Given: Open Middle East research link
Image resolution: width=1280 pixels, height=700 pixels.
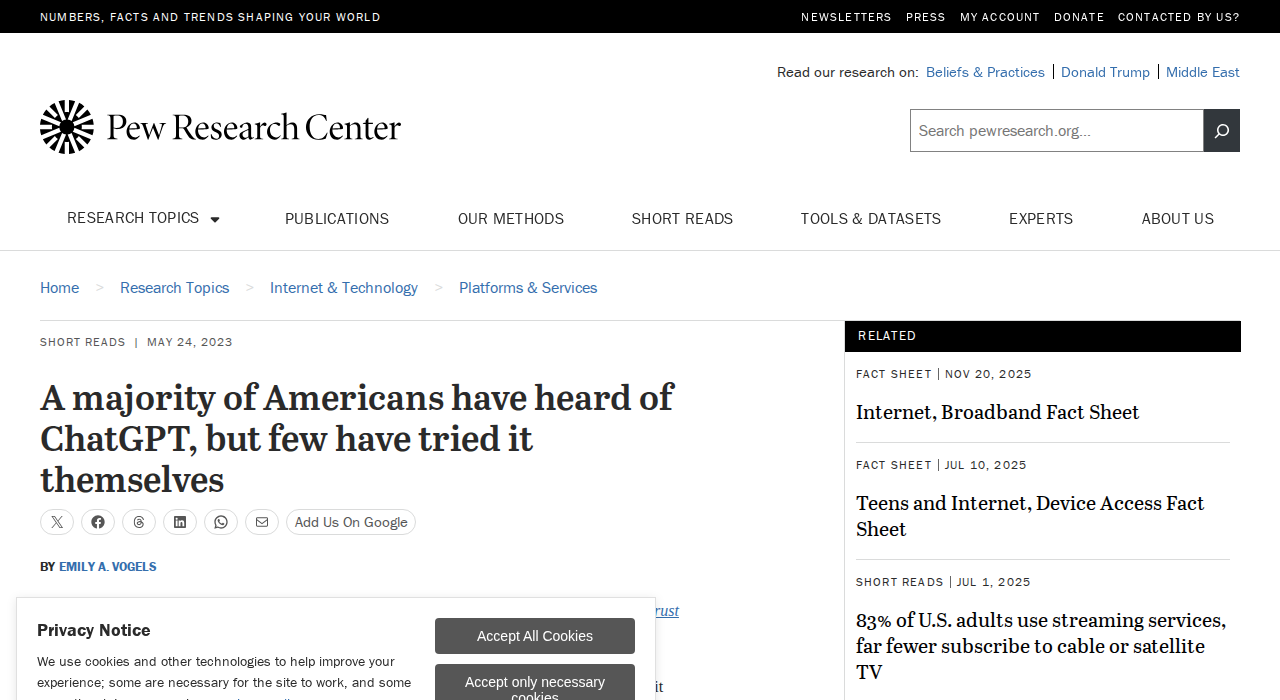Looking at the screenshot, I should pyautogui.click(x=1203, y=72).
